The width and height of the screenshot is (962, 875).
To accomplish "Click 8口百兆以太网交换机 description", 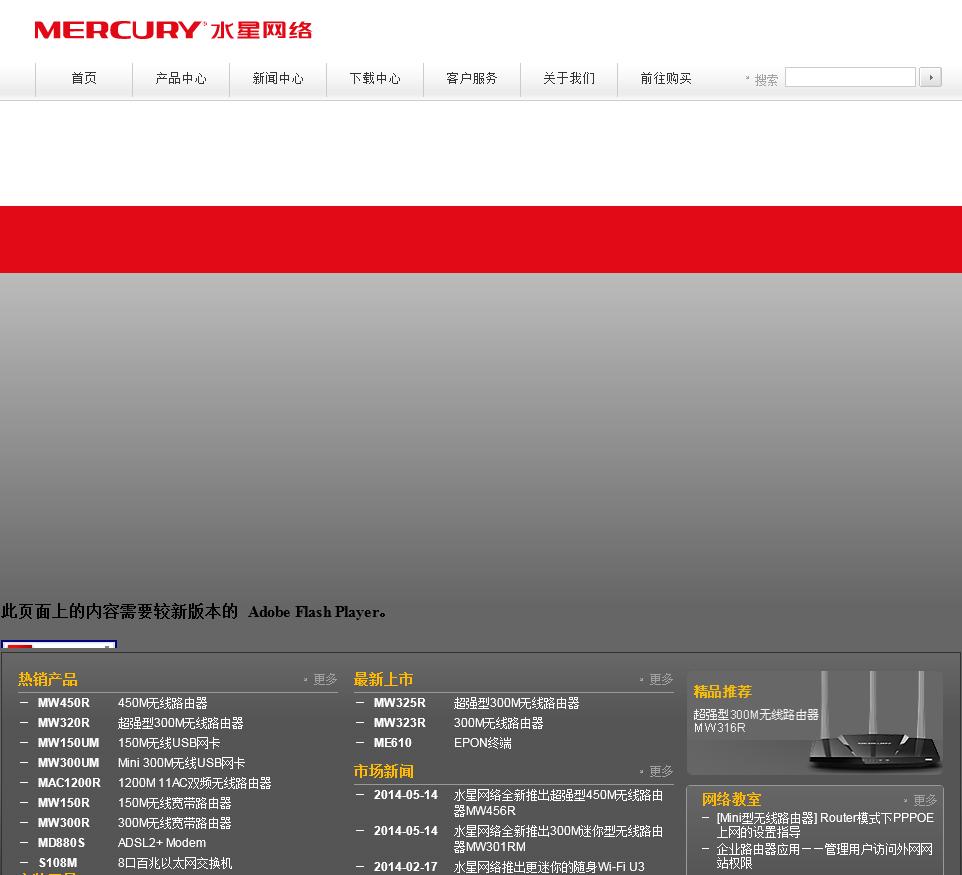I will [x=175, y=863].
